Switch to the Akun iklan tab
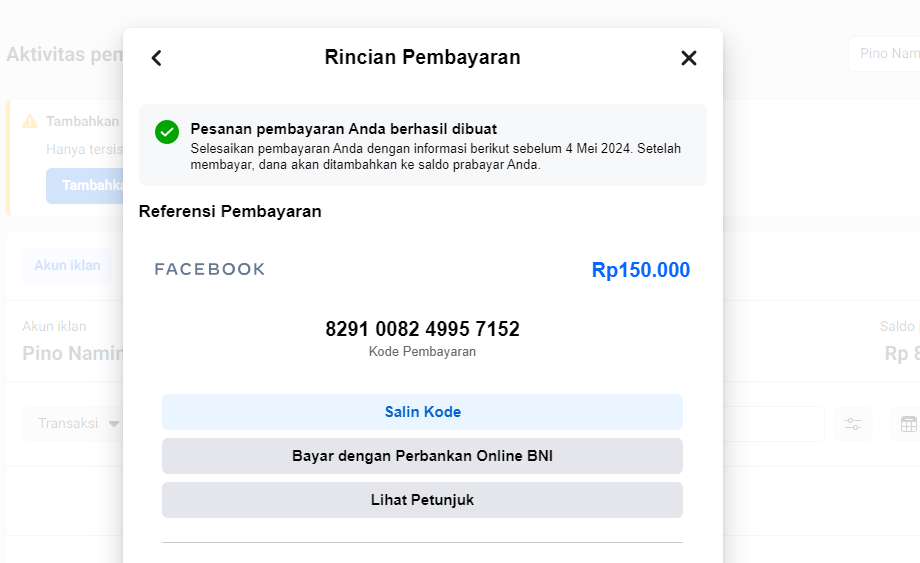Viewport: 920px width, 563px height. [67, 265]
